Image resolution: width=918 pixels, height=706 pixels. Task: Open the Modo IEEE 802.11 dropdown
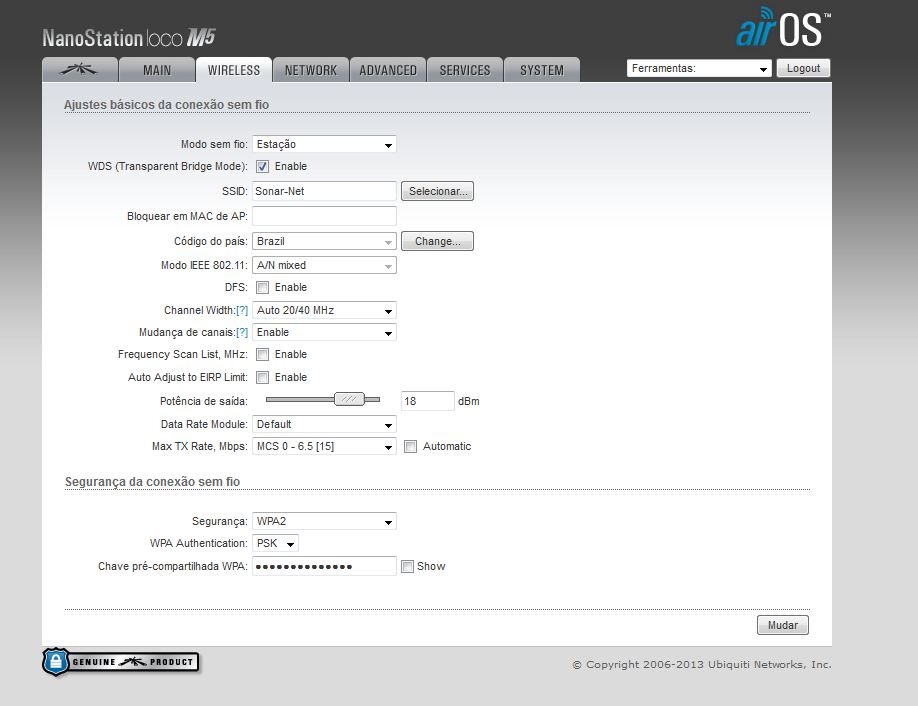[x=324, y=265]
